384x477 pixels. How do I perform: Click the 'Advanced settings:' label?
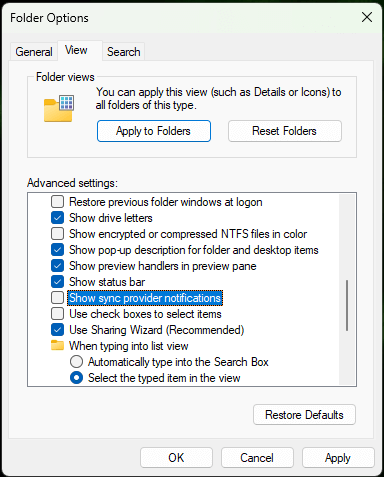point(72,183)
